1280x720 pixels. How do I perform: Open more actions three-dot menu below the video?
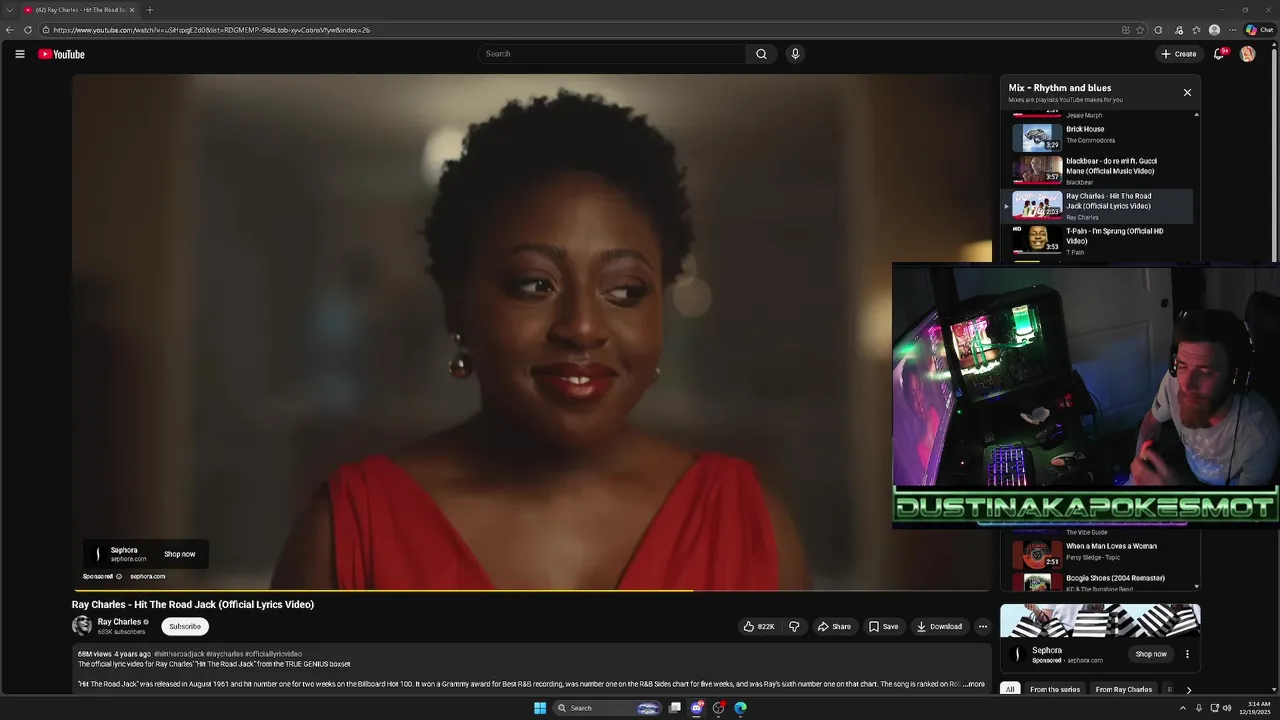click(982, 626)
